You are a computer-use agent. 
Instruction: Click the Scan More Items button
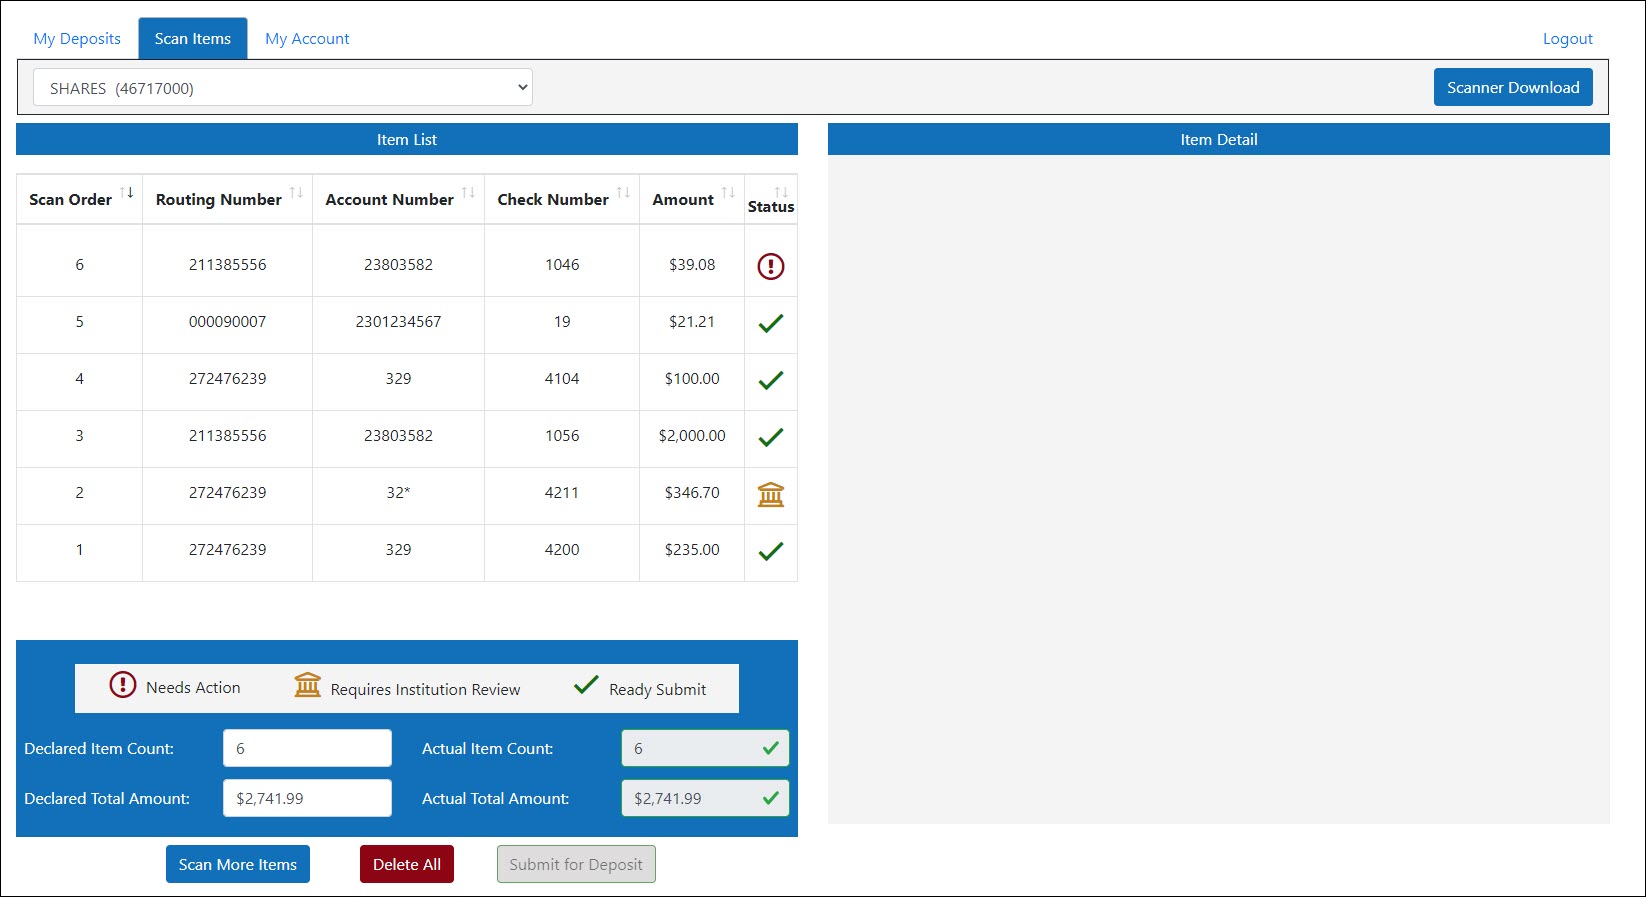238,864
